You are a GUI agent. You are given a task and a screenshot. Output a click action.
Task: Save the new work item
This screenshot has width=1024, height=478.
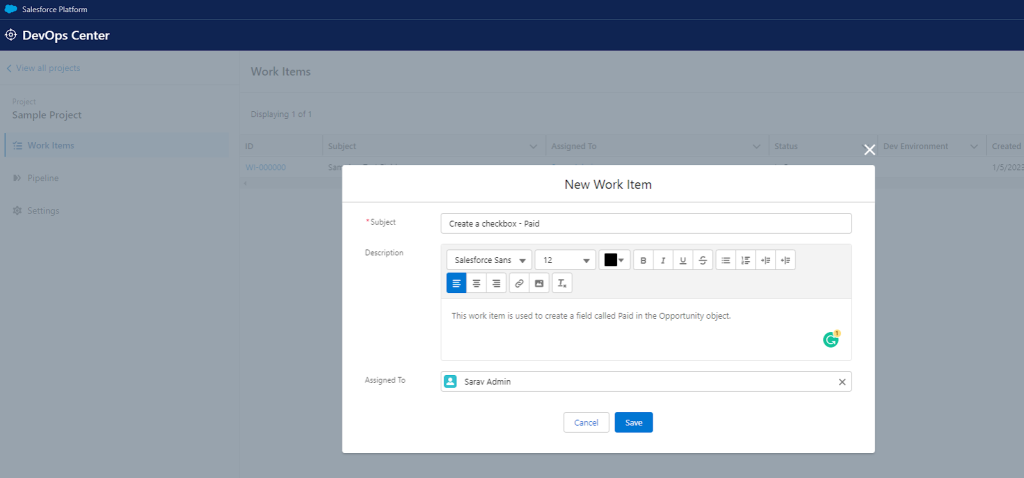(633, 422)
